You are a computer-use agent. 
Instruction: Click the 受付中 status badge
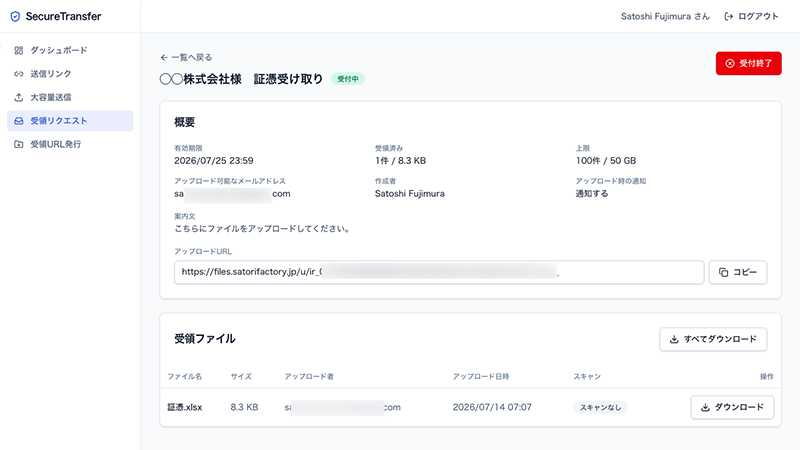[x=348, y=79]
